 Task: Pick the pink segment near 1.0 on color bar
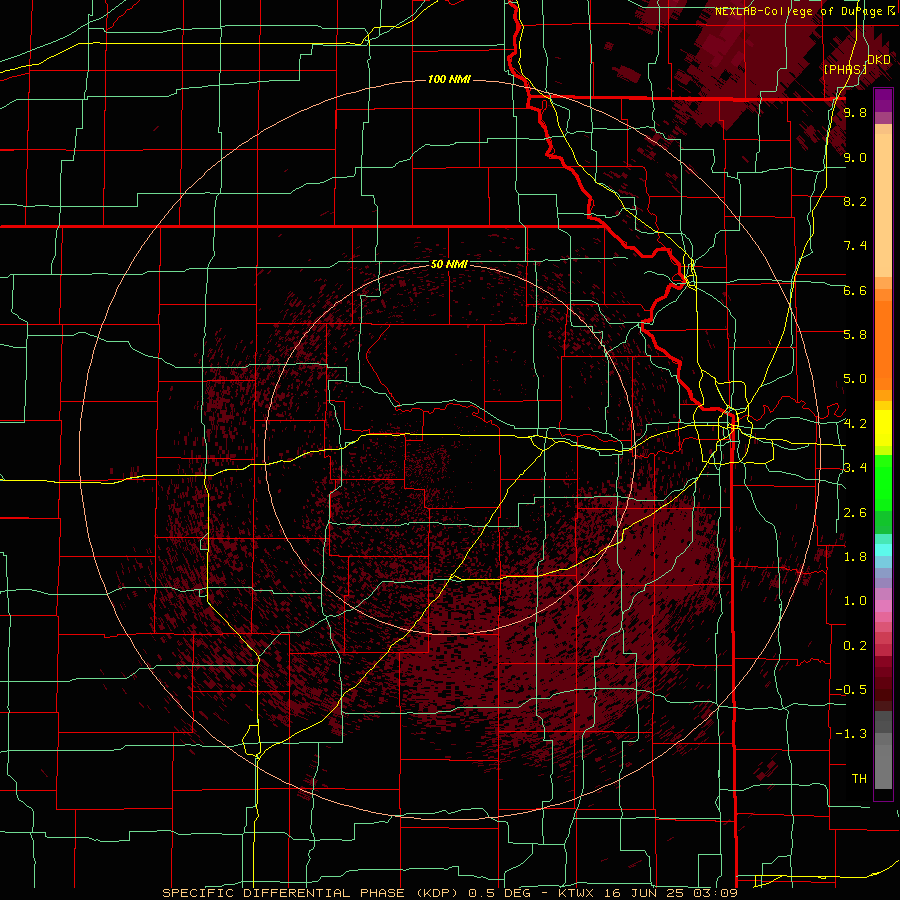tap(883, 606)
